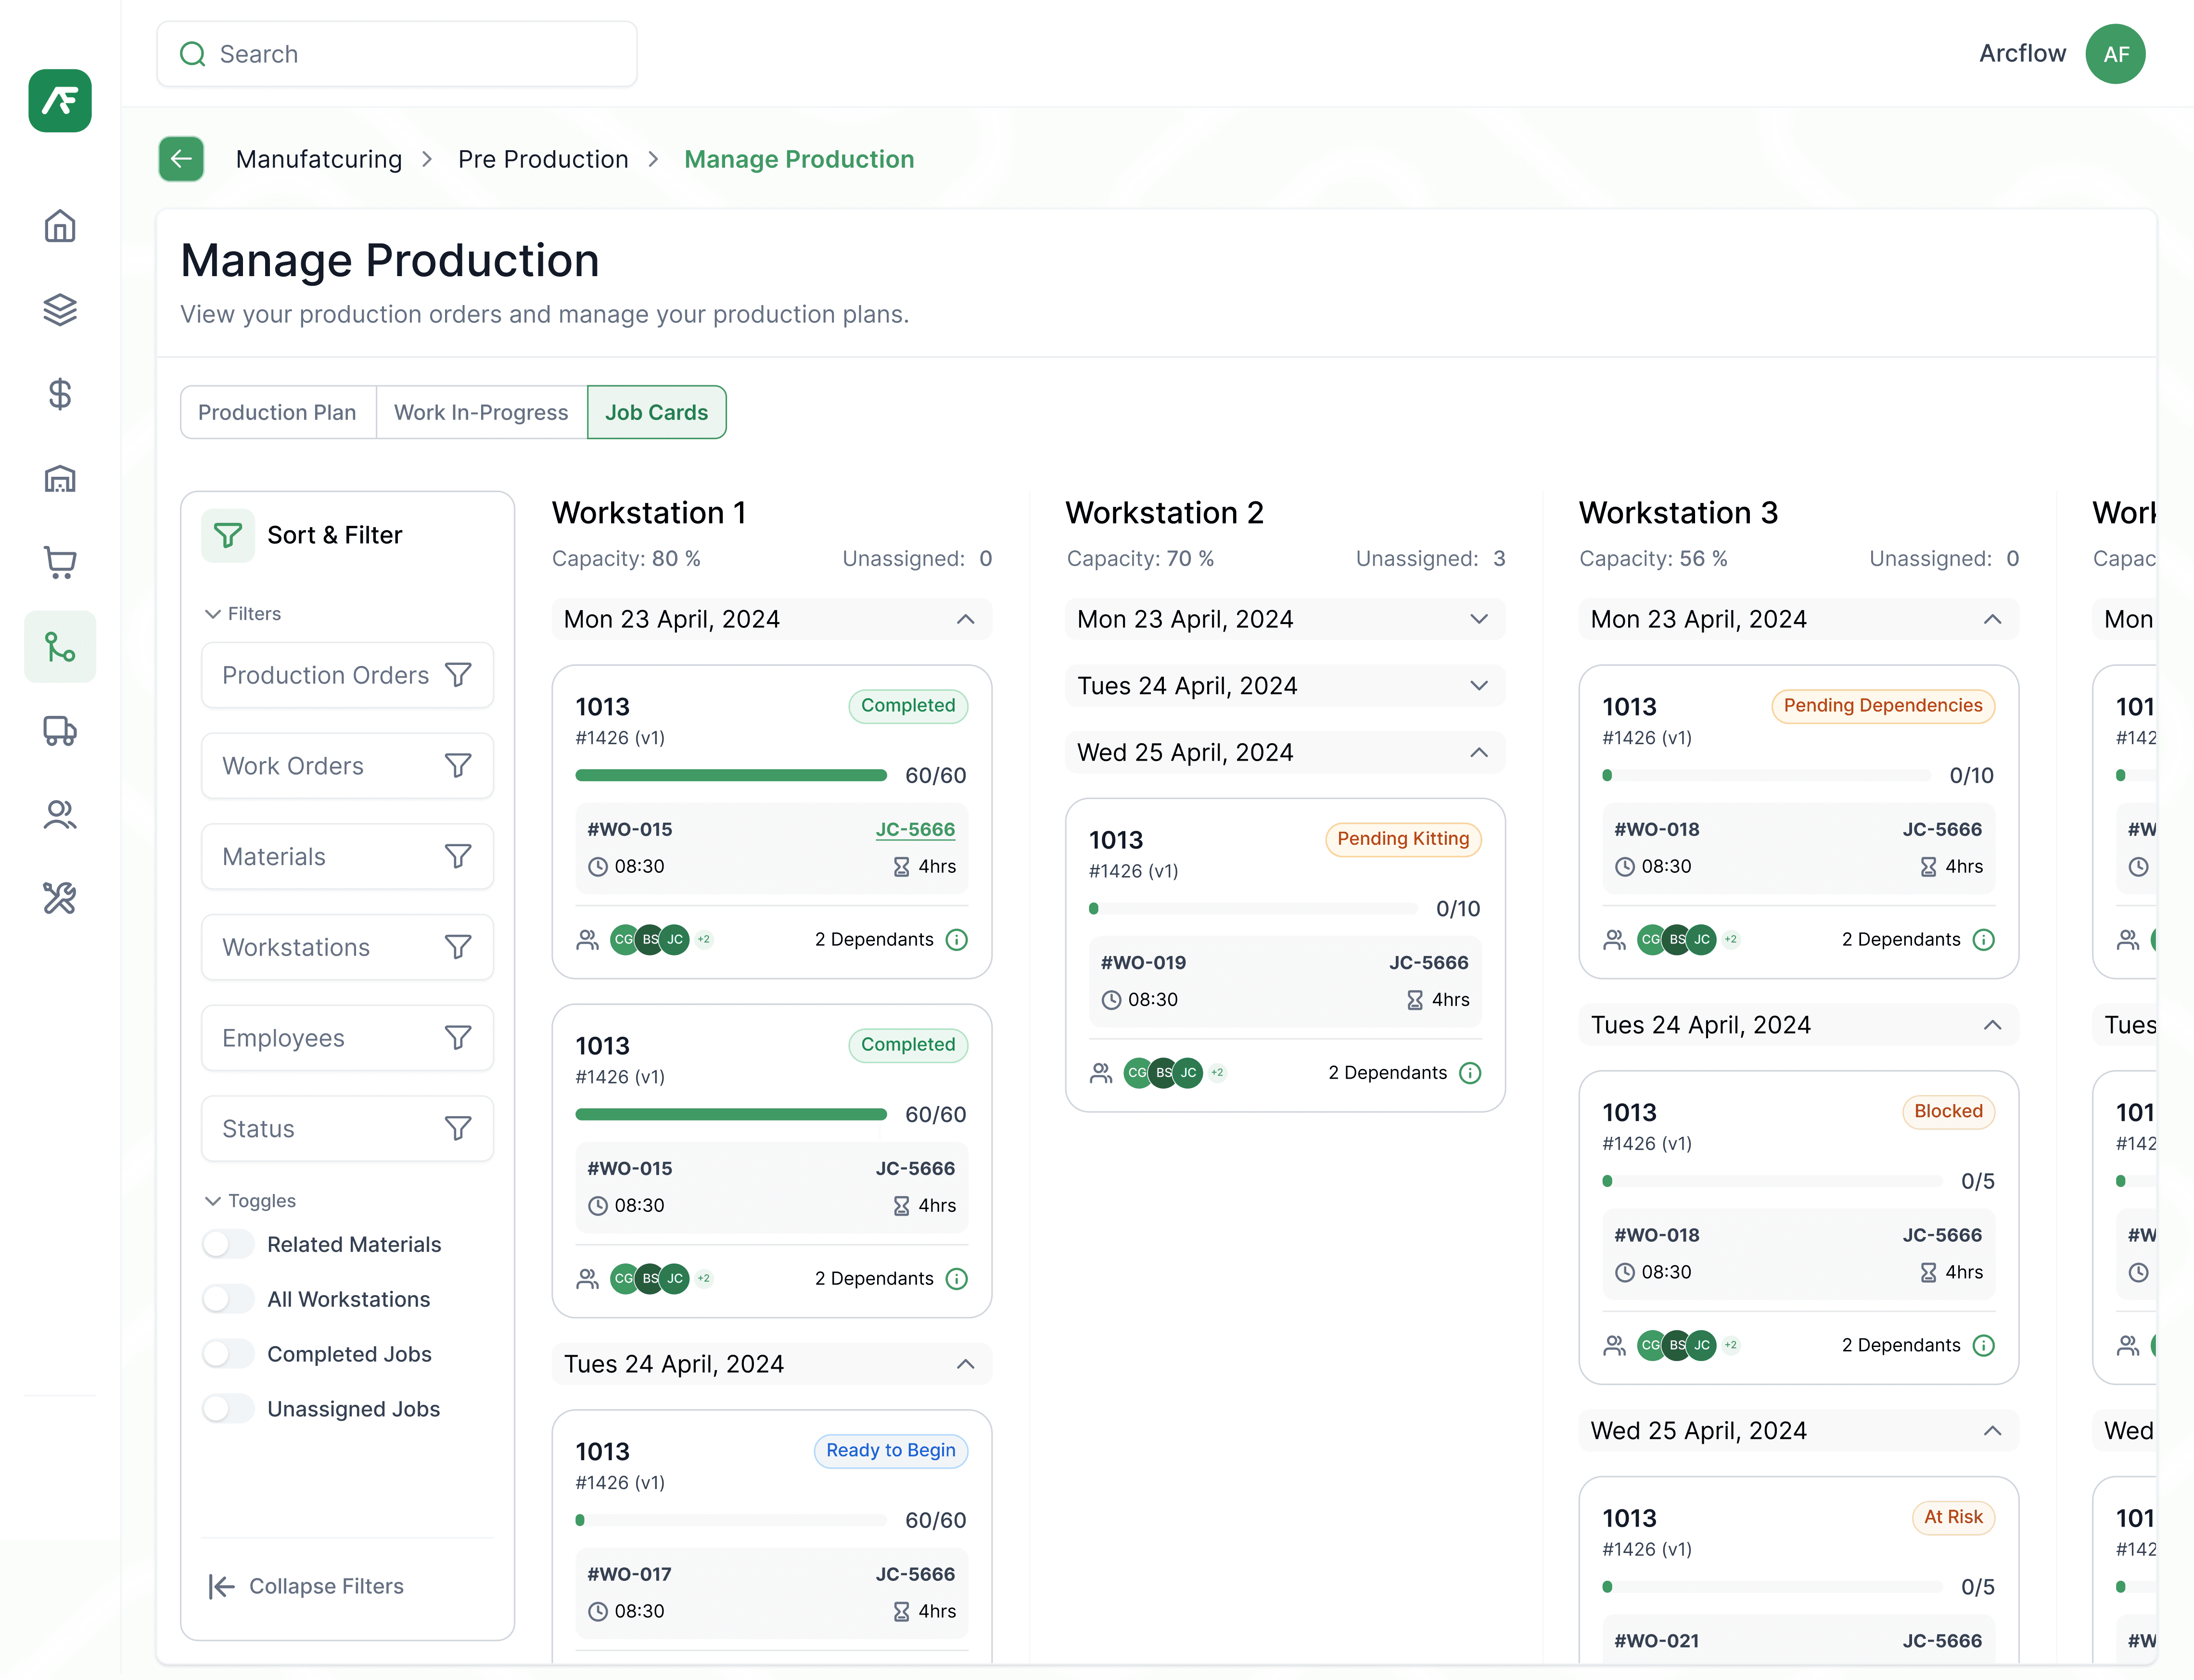Screen dimensions: 2194x1680
Task: Enable the Related Materials toggle
Action: coord(228,1244)
